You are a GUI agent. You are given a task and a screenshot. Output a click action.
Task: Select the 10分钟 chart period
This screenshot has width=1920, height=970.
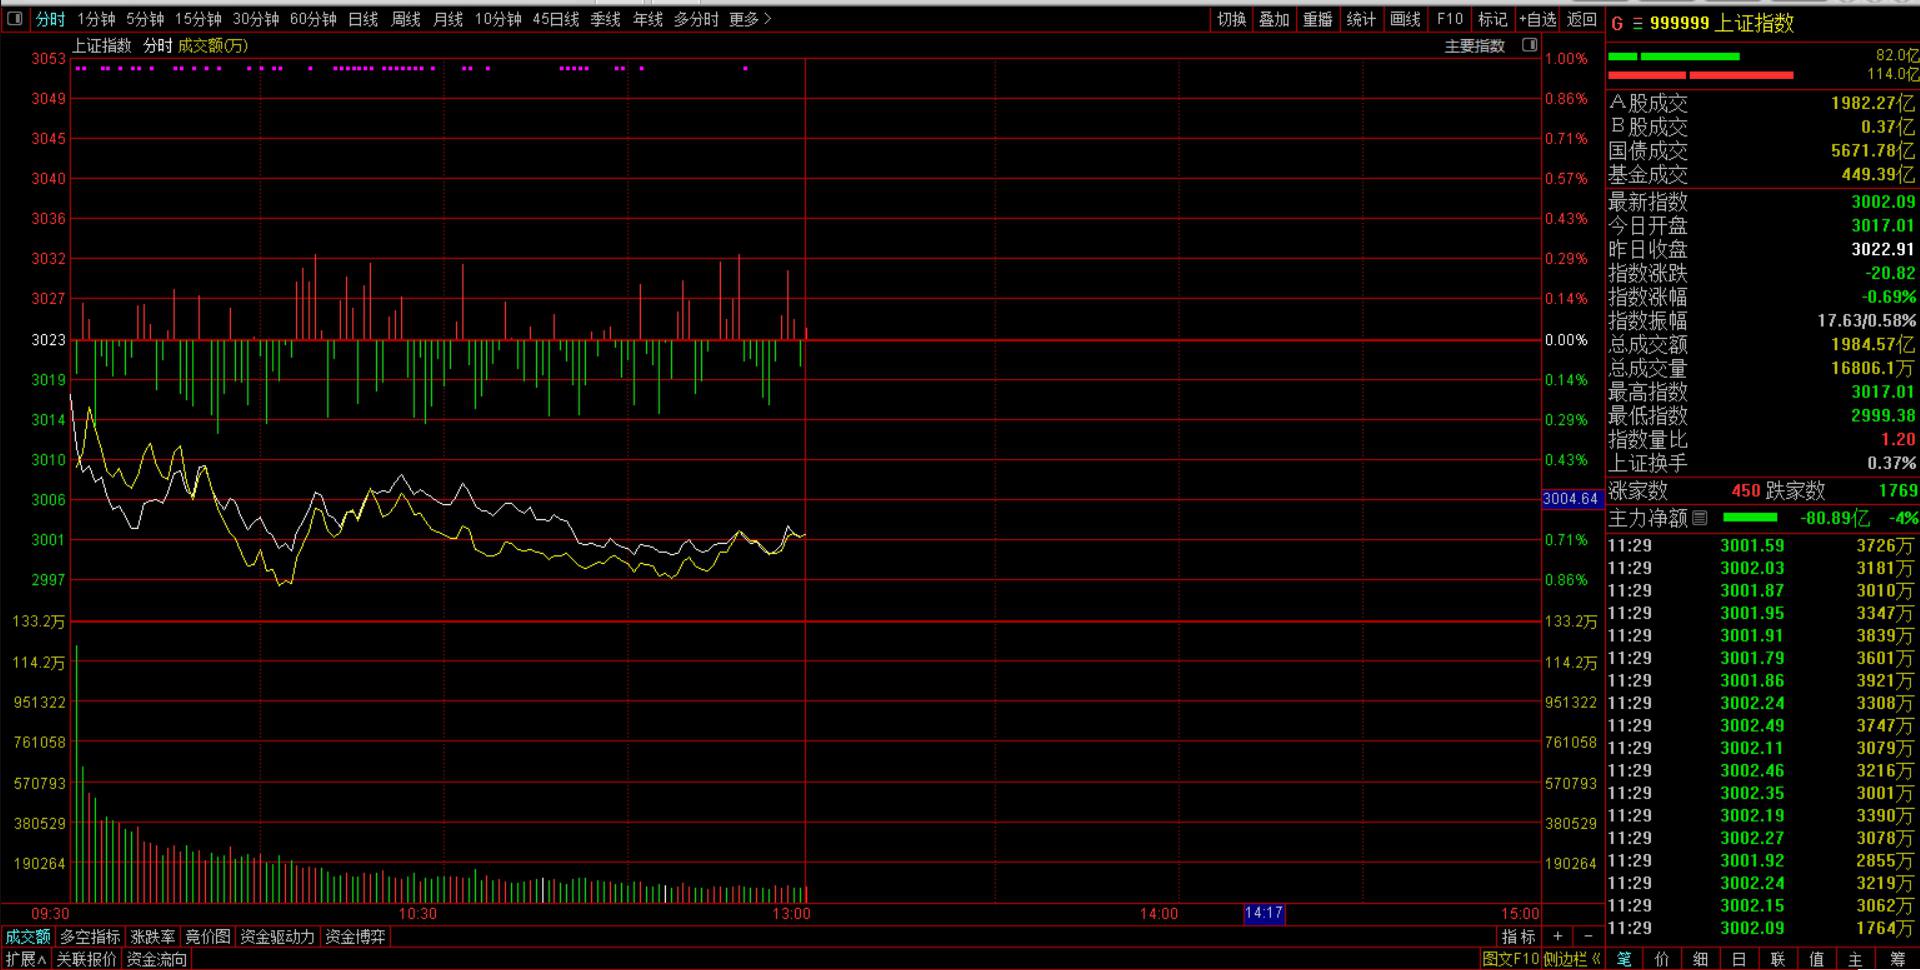(x=498, y=19)
